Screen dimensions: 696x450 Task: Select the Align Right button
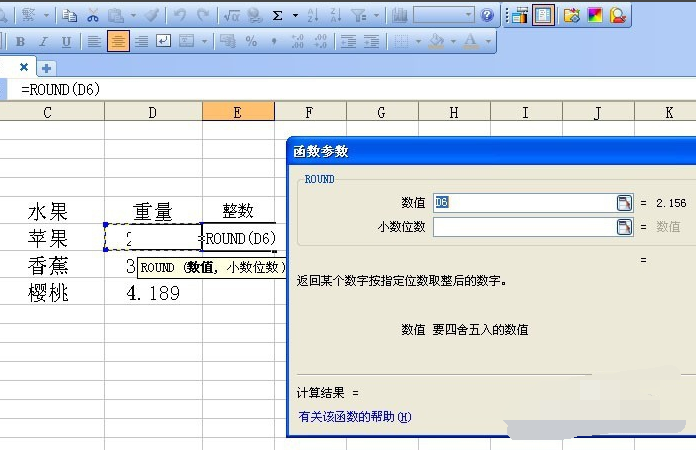142,42
